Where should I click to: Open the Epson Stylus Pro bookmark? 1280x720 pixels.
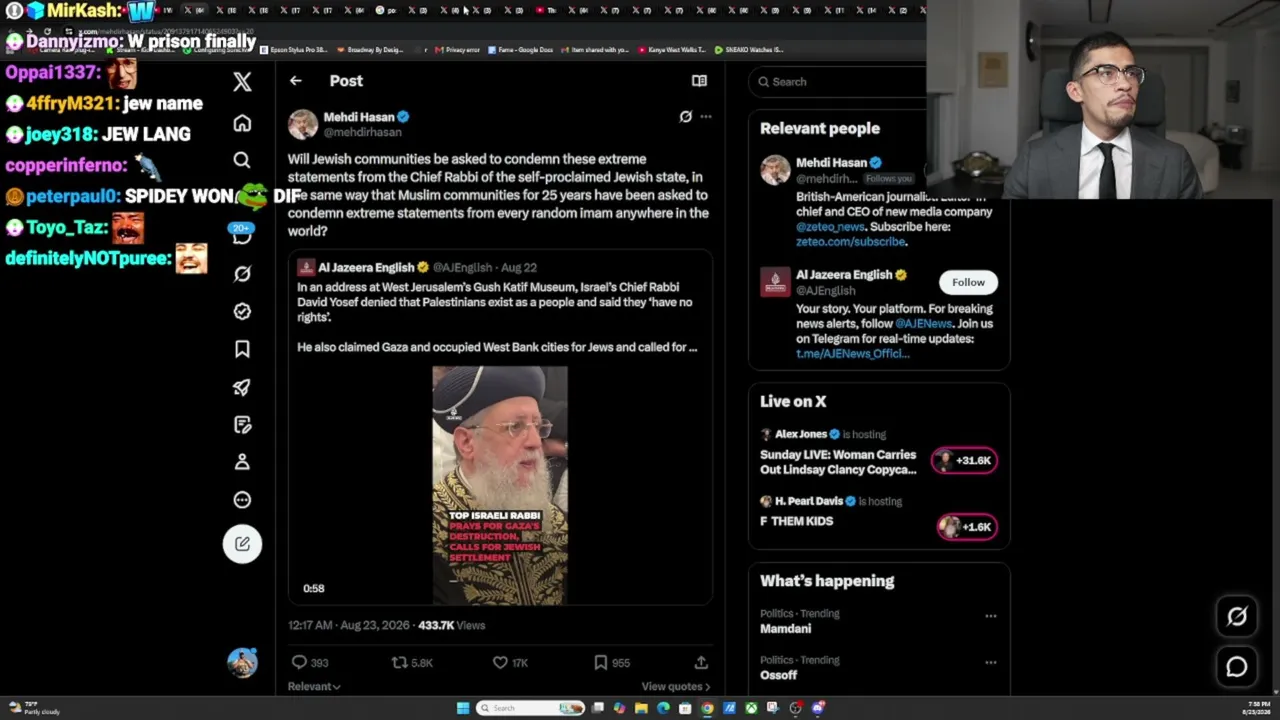point(294,50)
